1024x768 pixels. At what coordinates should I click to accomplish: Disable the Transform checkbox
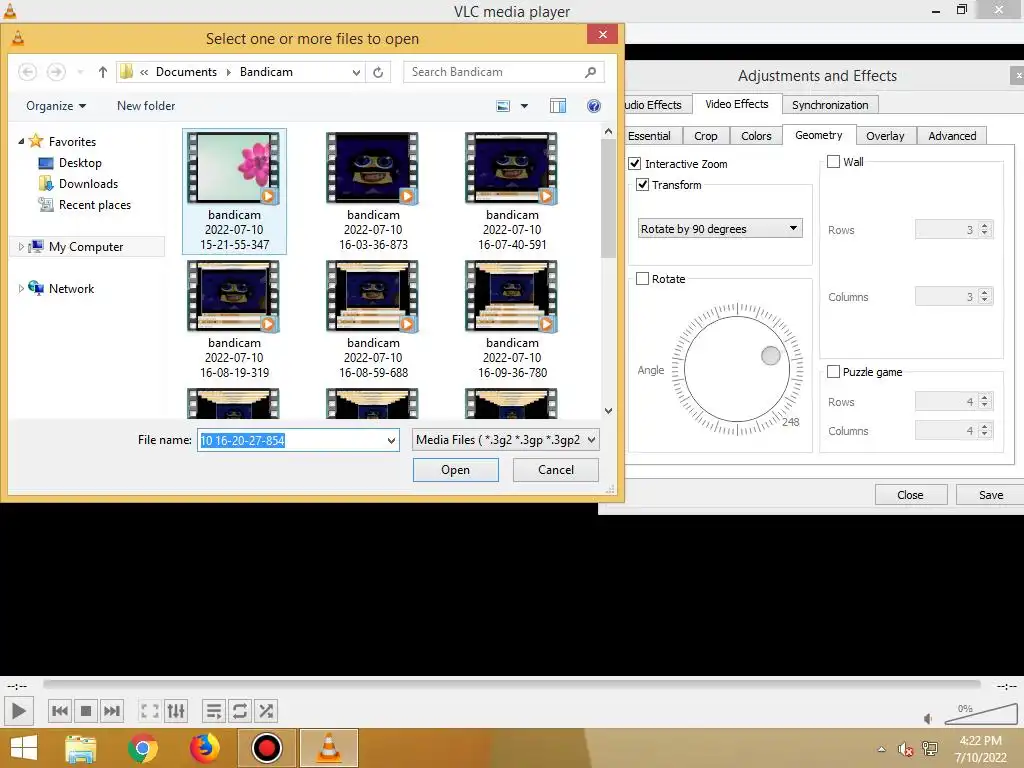point(643,185)
